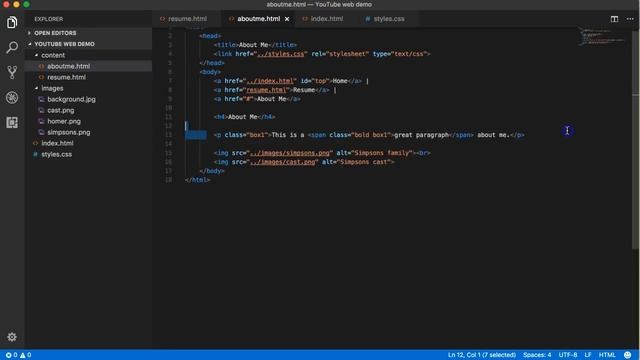Click the editor vertical scrollbar
The image size is (640, 360).
pyautogui.click(x=636, y=139)
